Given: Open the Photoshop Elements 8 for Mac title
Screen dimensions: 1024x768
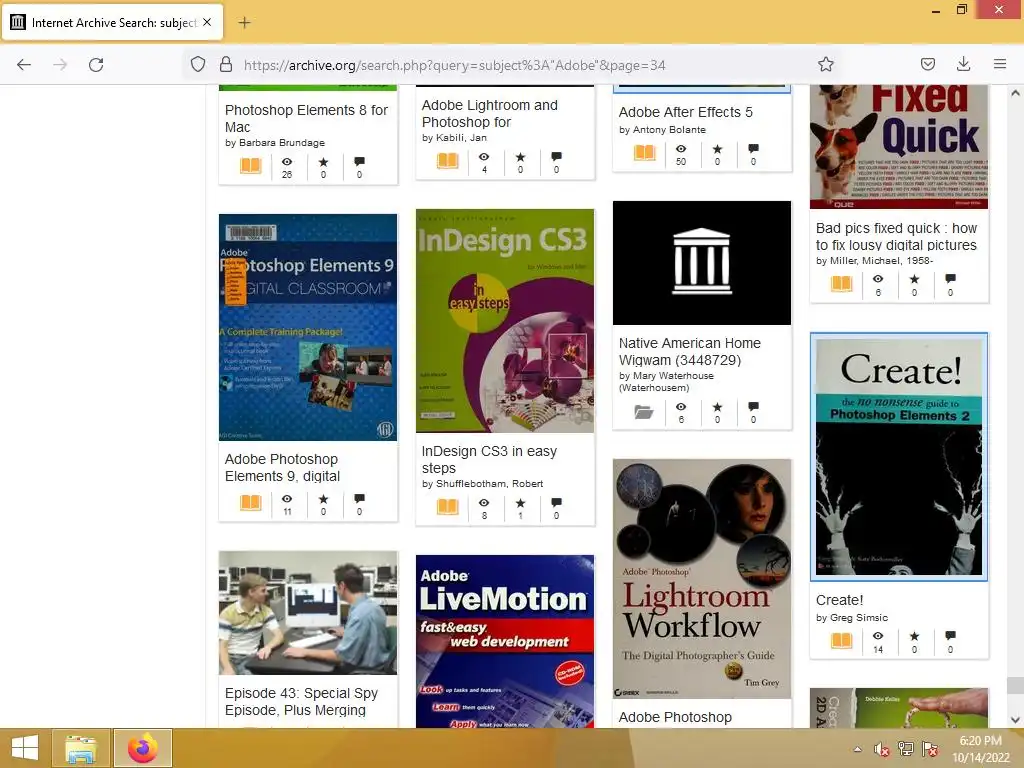Looking at the screenshot, I should coord(306,118).
